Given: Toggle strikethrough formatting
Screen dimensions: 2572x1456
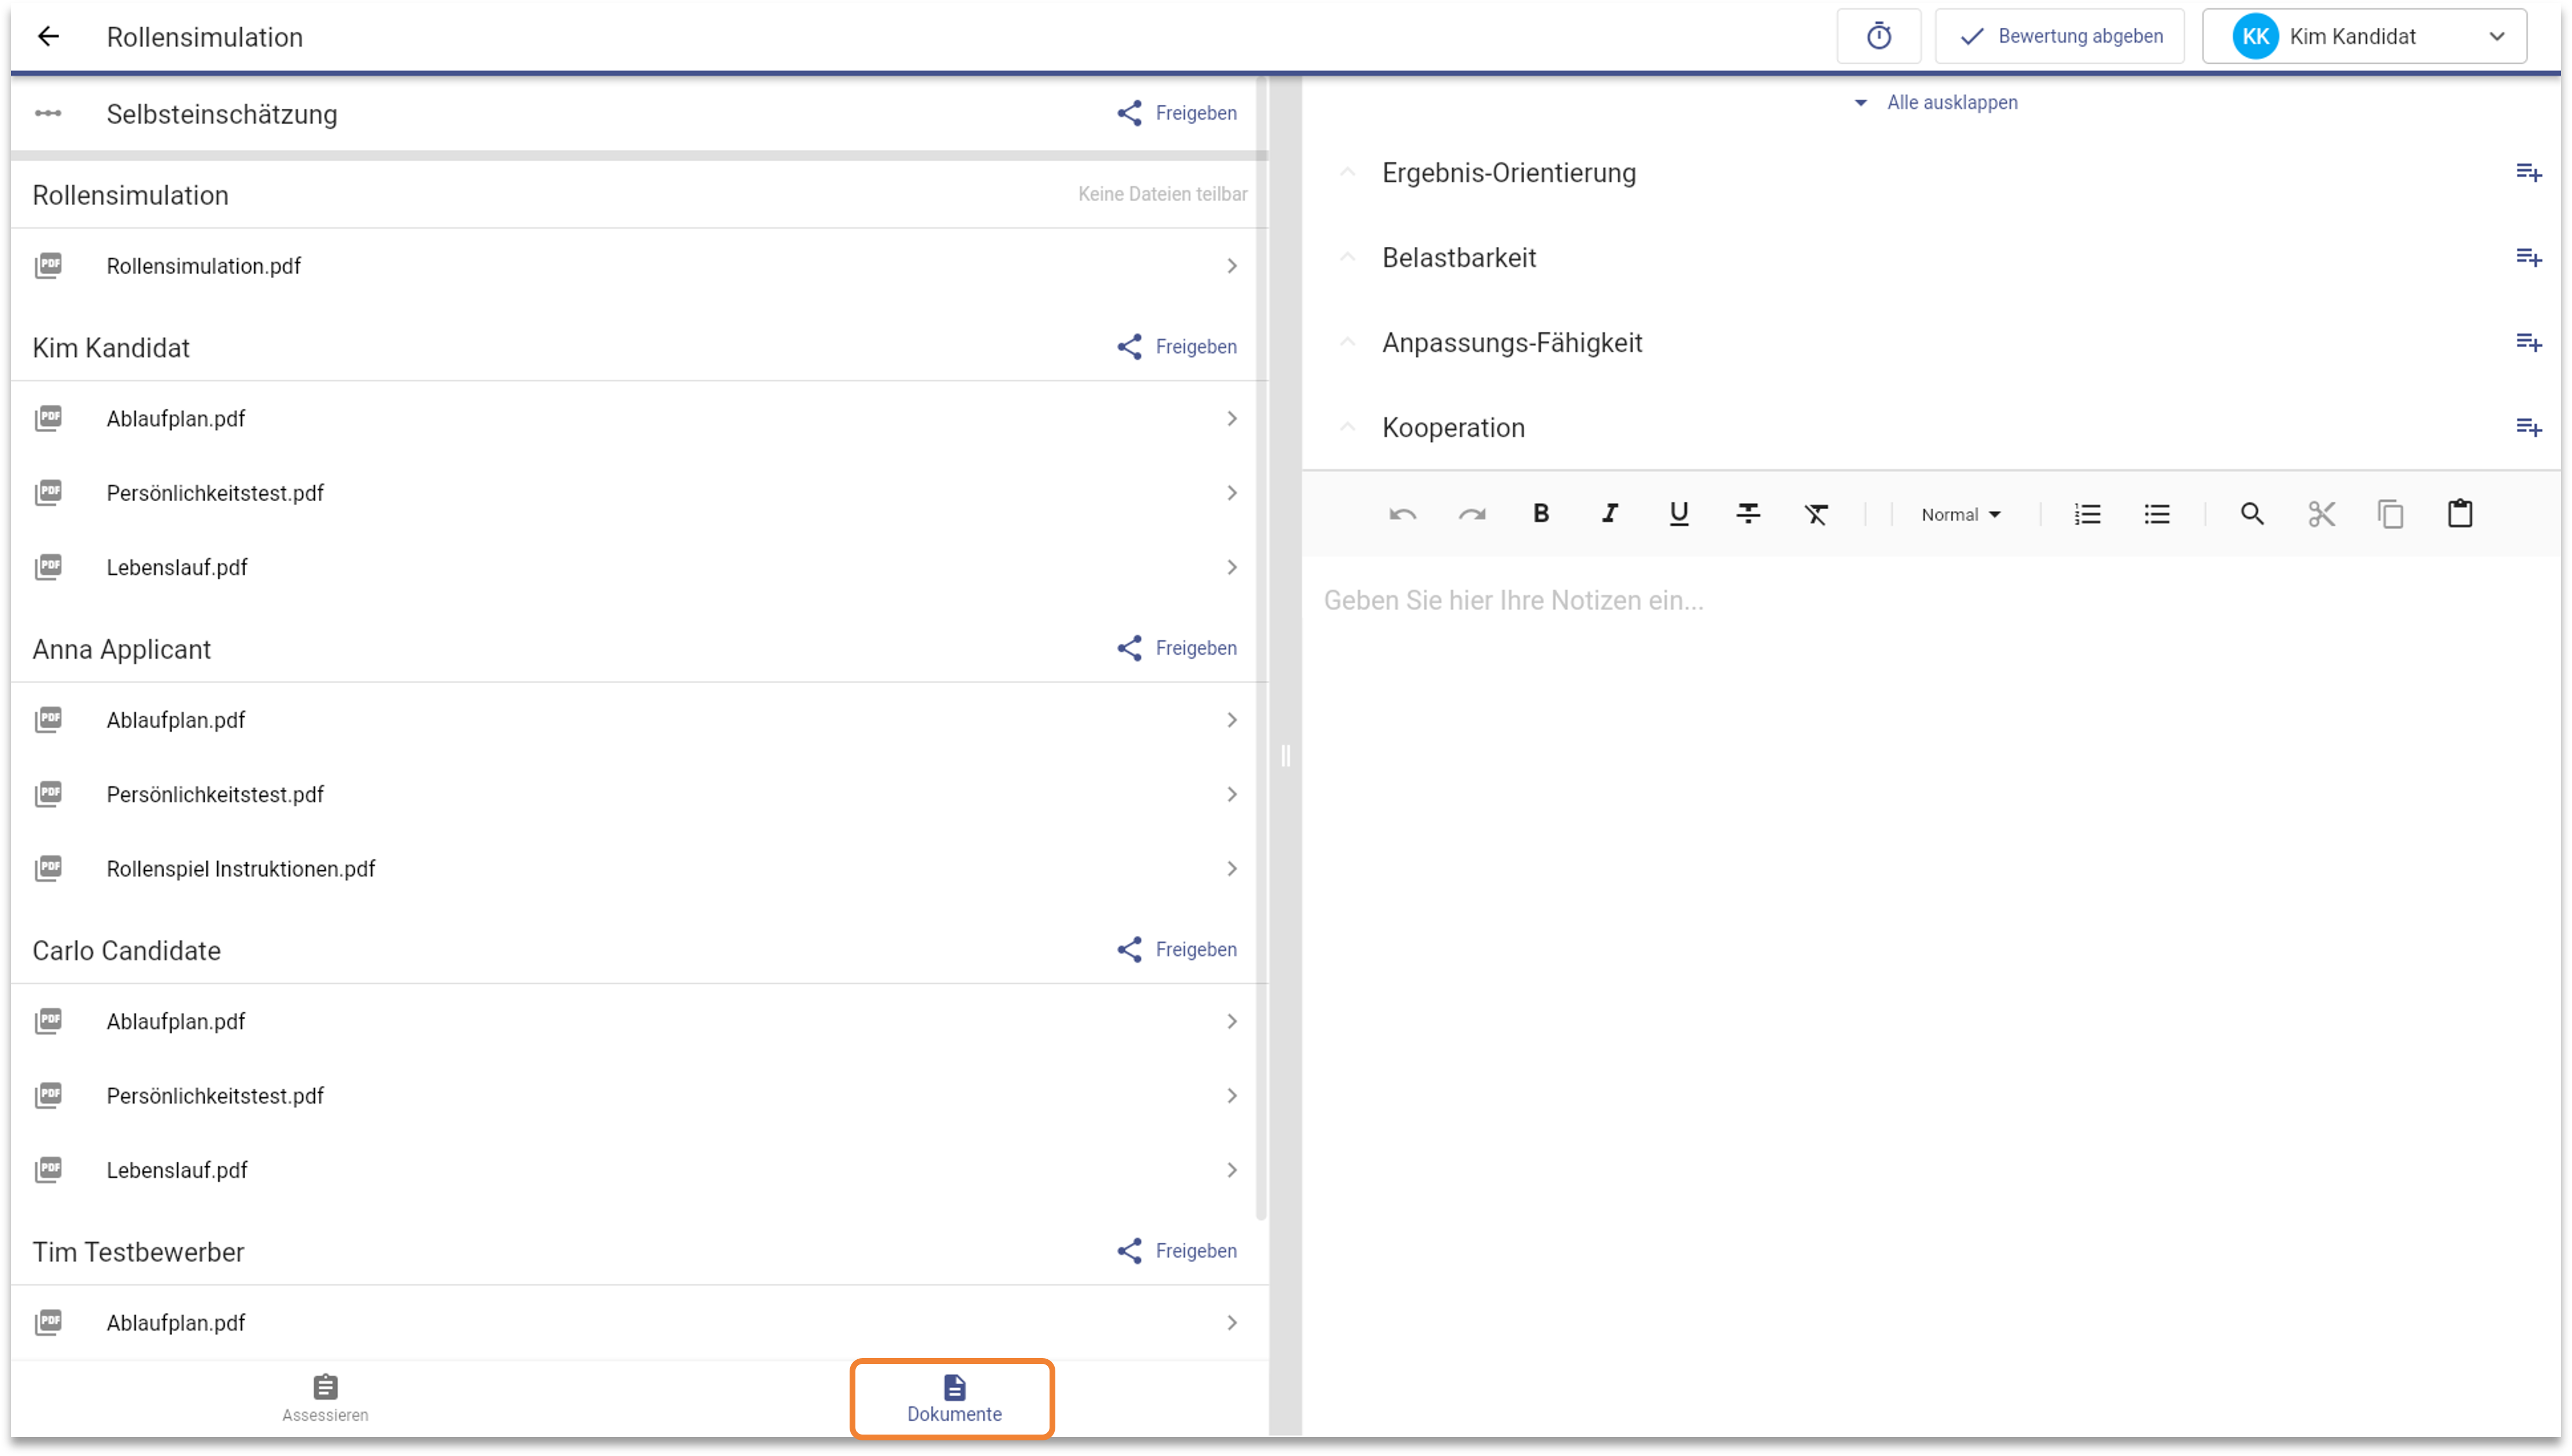Looking at the screenshot, I should point(1747,514).
